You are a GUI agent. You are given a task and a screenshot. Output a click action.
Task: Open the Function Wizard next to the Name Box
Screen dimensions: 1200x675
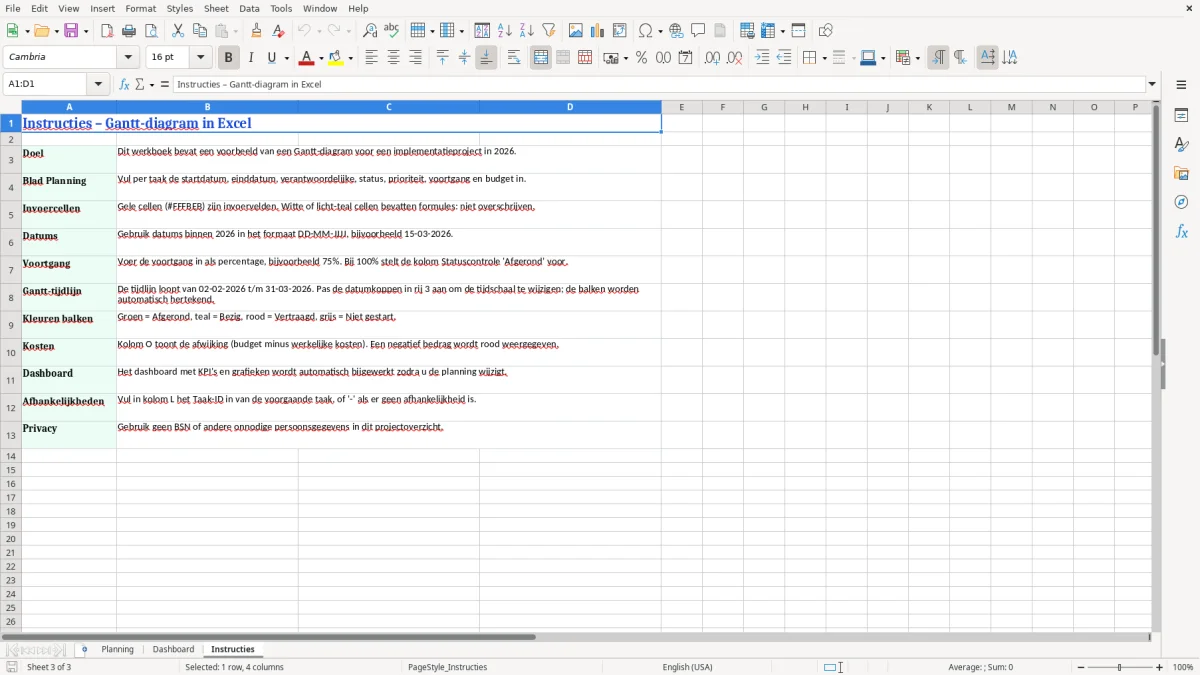tap(124, 84)
